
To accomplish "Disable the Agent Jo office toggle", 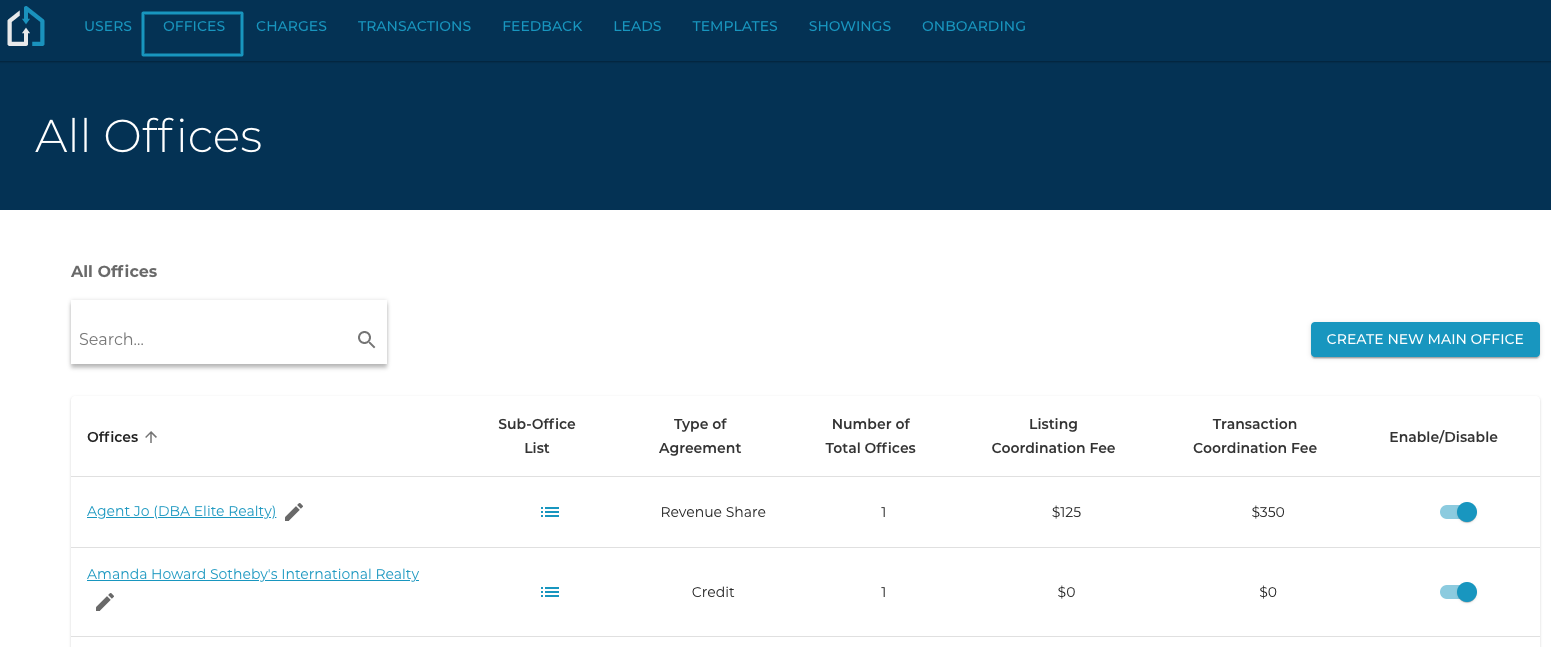I will click(x=1458, y=512).
